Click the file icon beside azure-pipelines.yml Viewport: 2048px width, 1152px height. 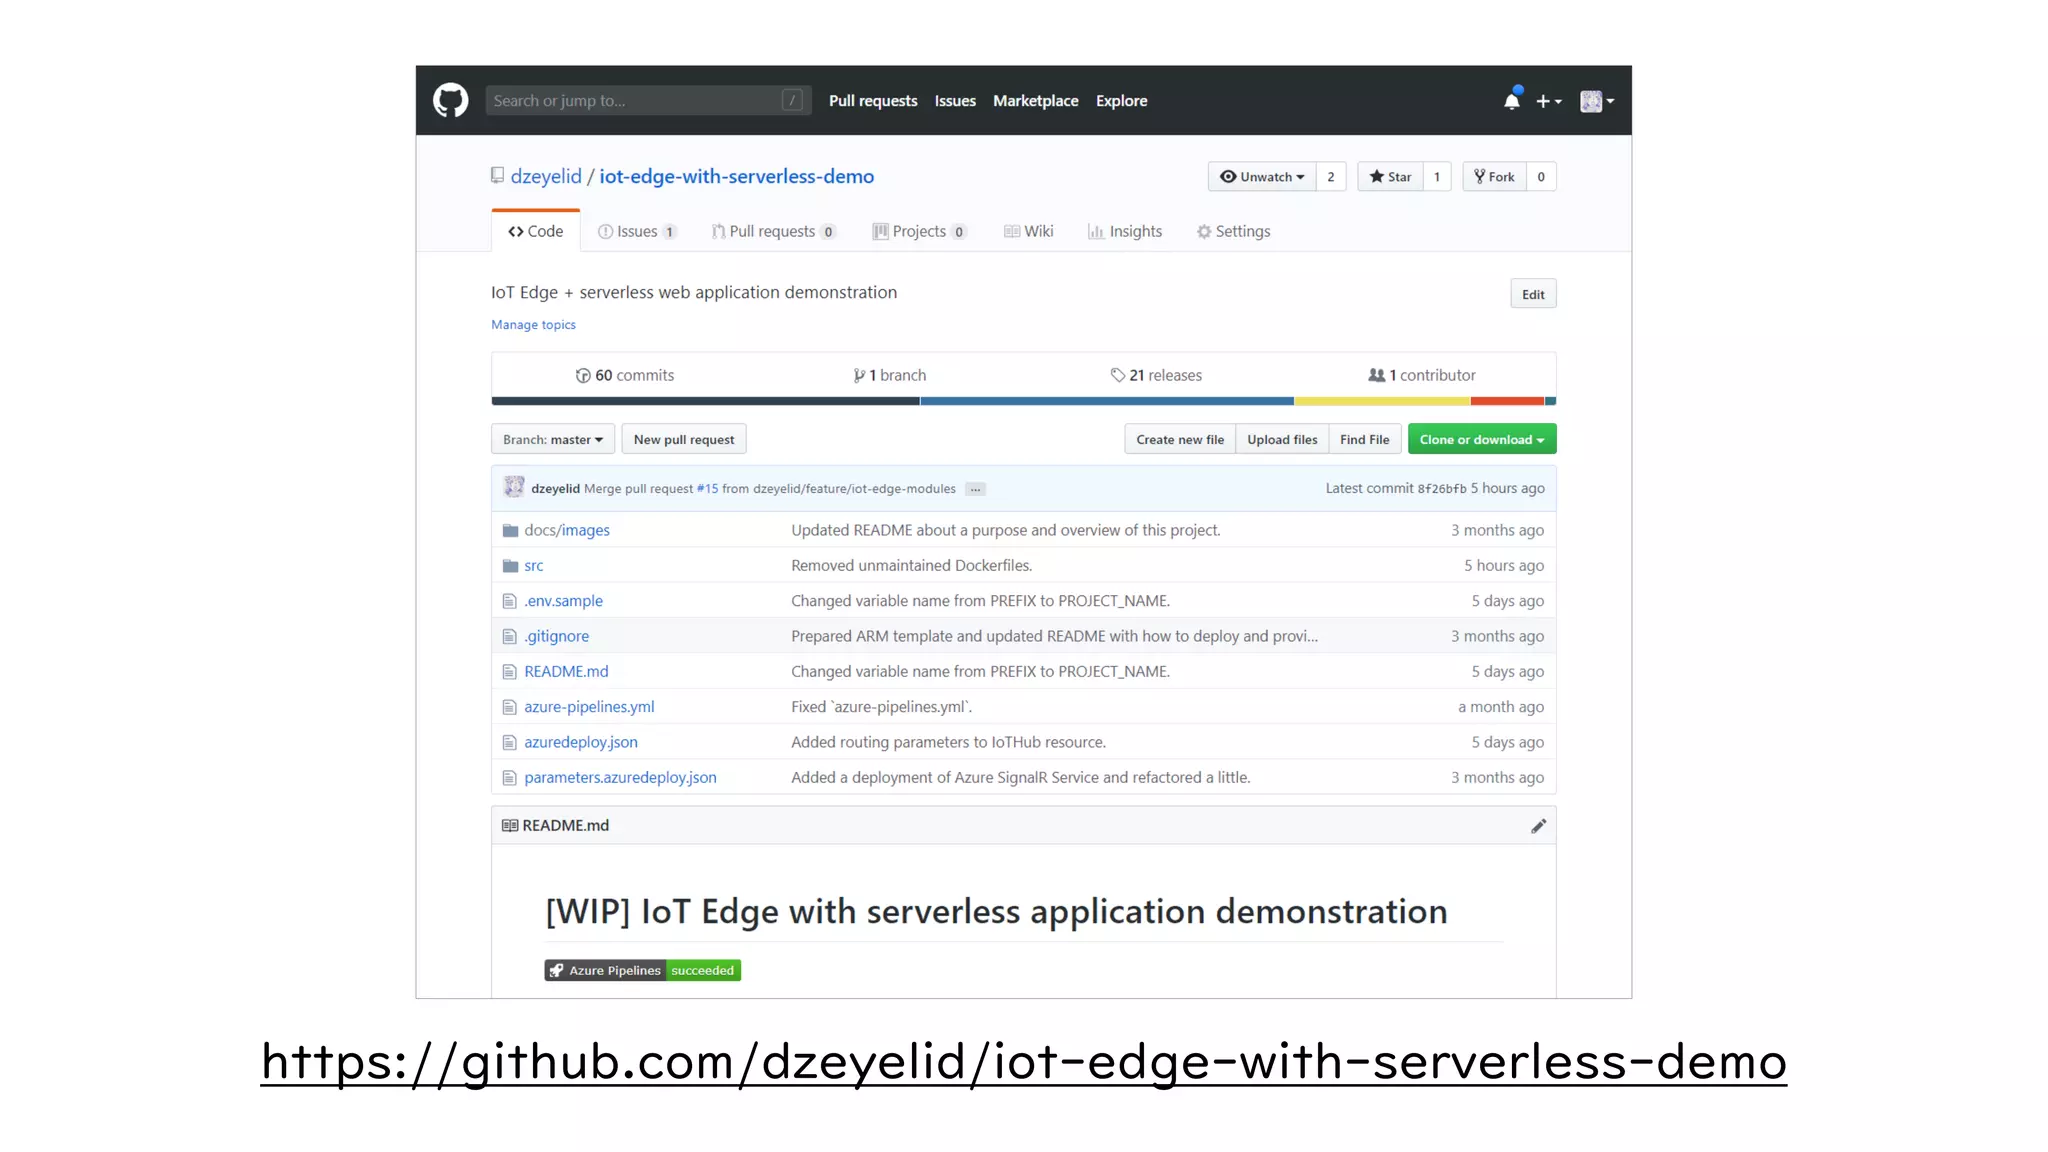pos(509,707)
